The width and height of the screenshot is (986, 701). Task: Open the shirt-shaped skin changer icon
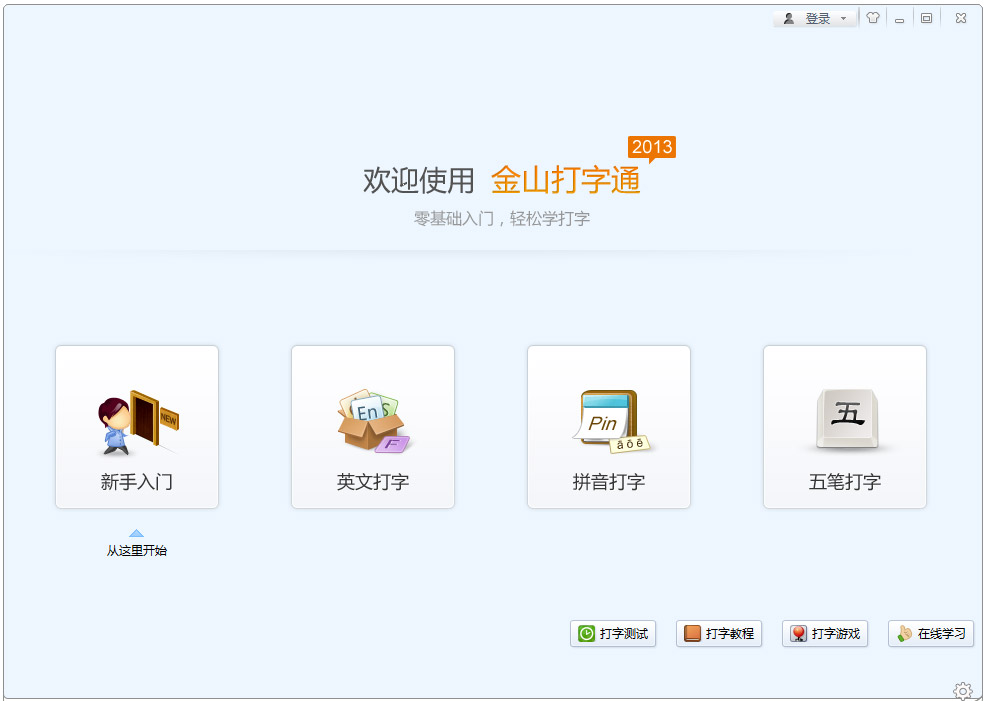coord(872,17)
